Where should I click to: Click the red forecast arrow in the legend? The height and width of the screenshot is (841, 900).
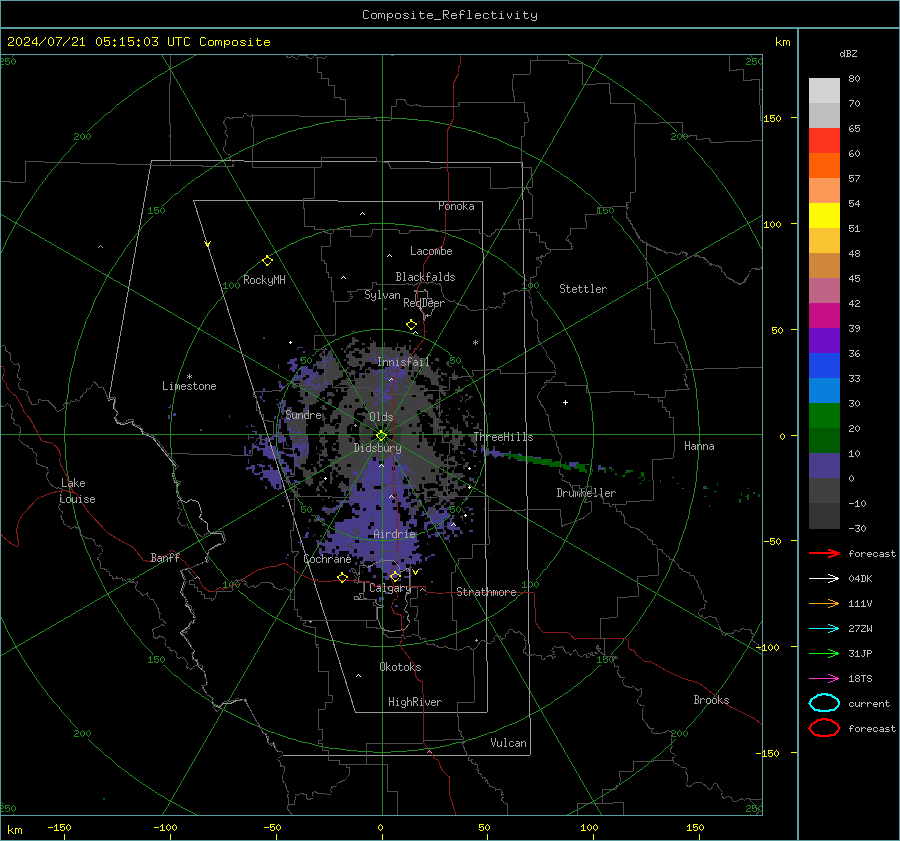[824, 553]
